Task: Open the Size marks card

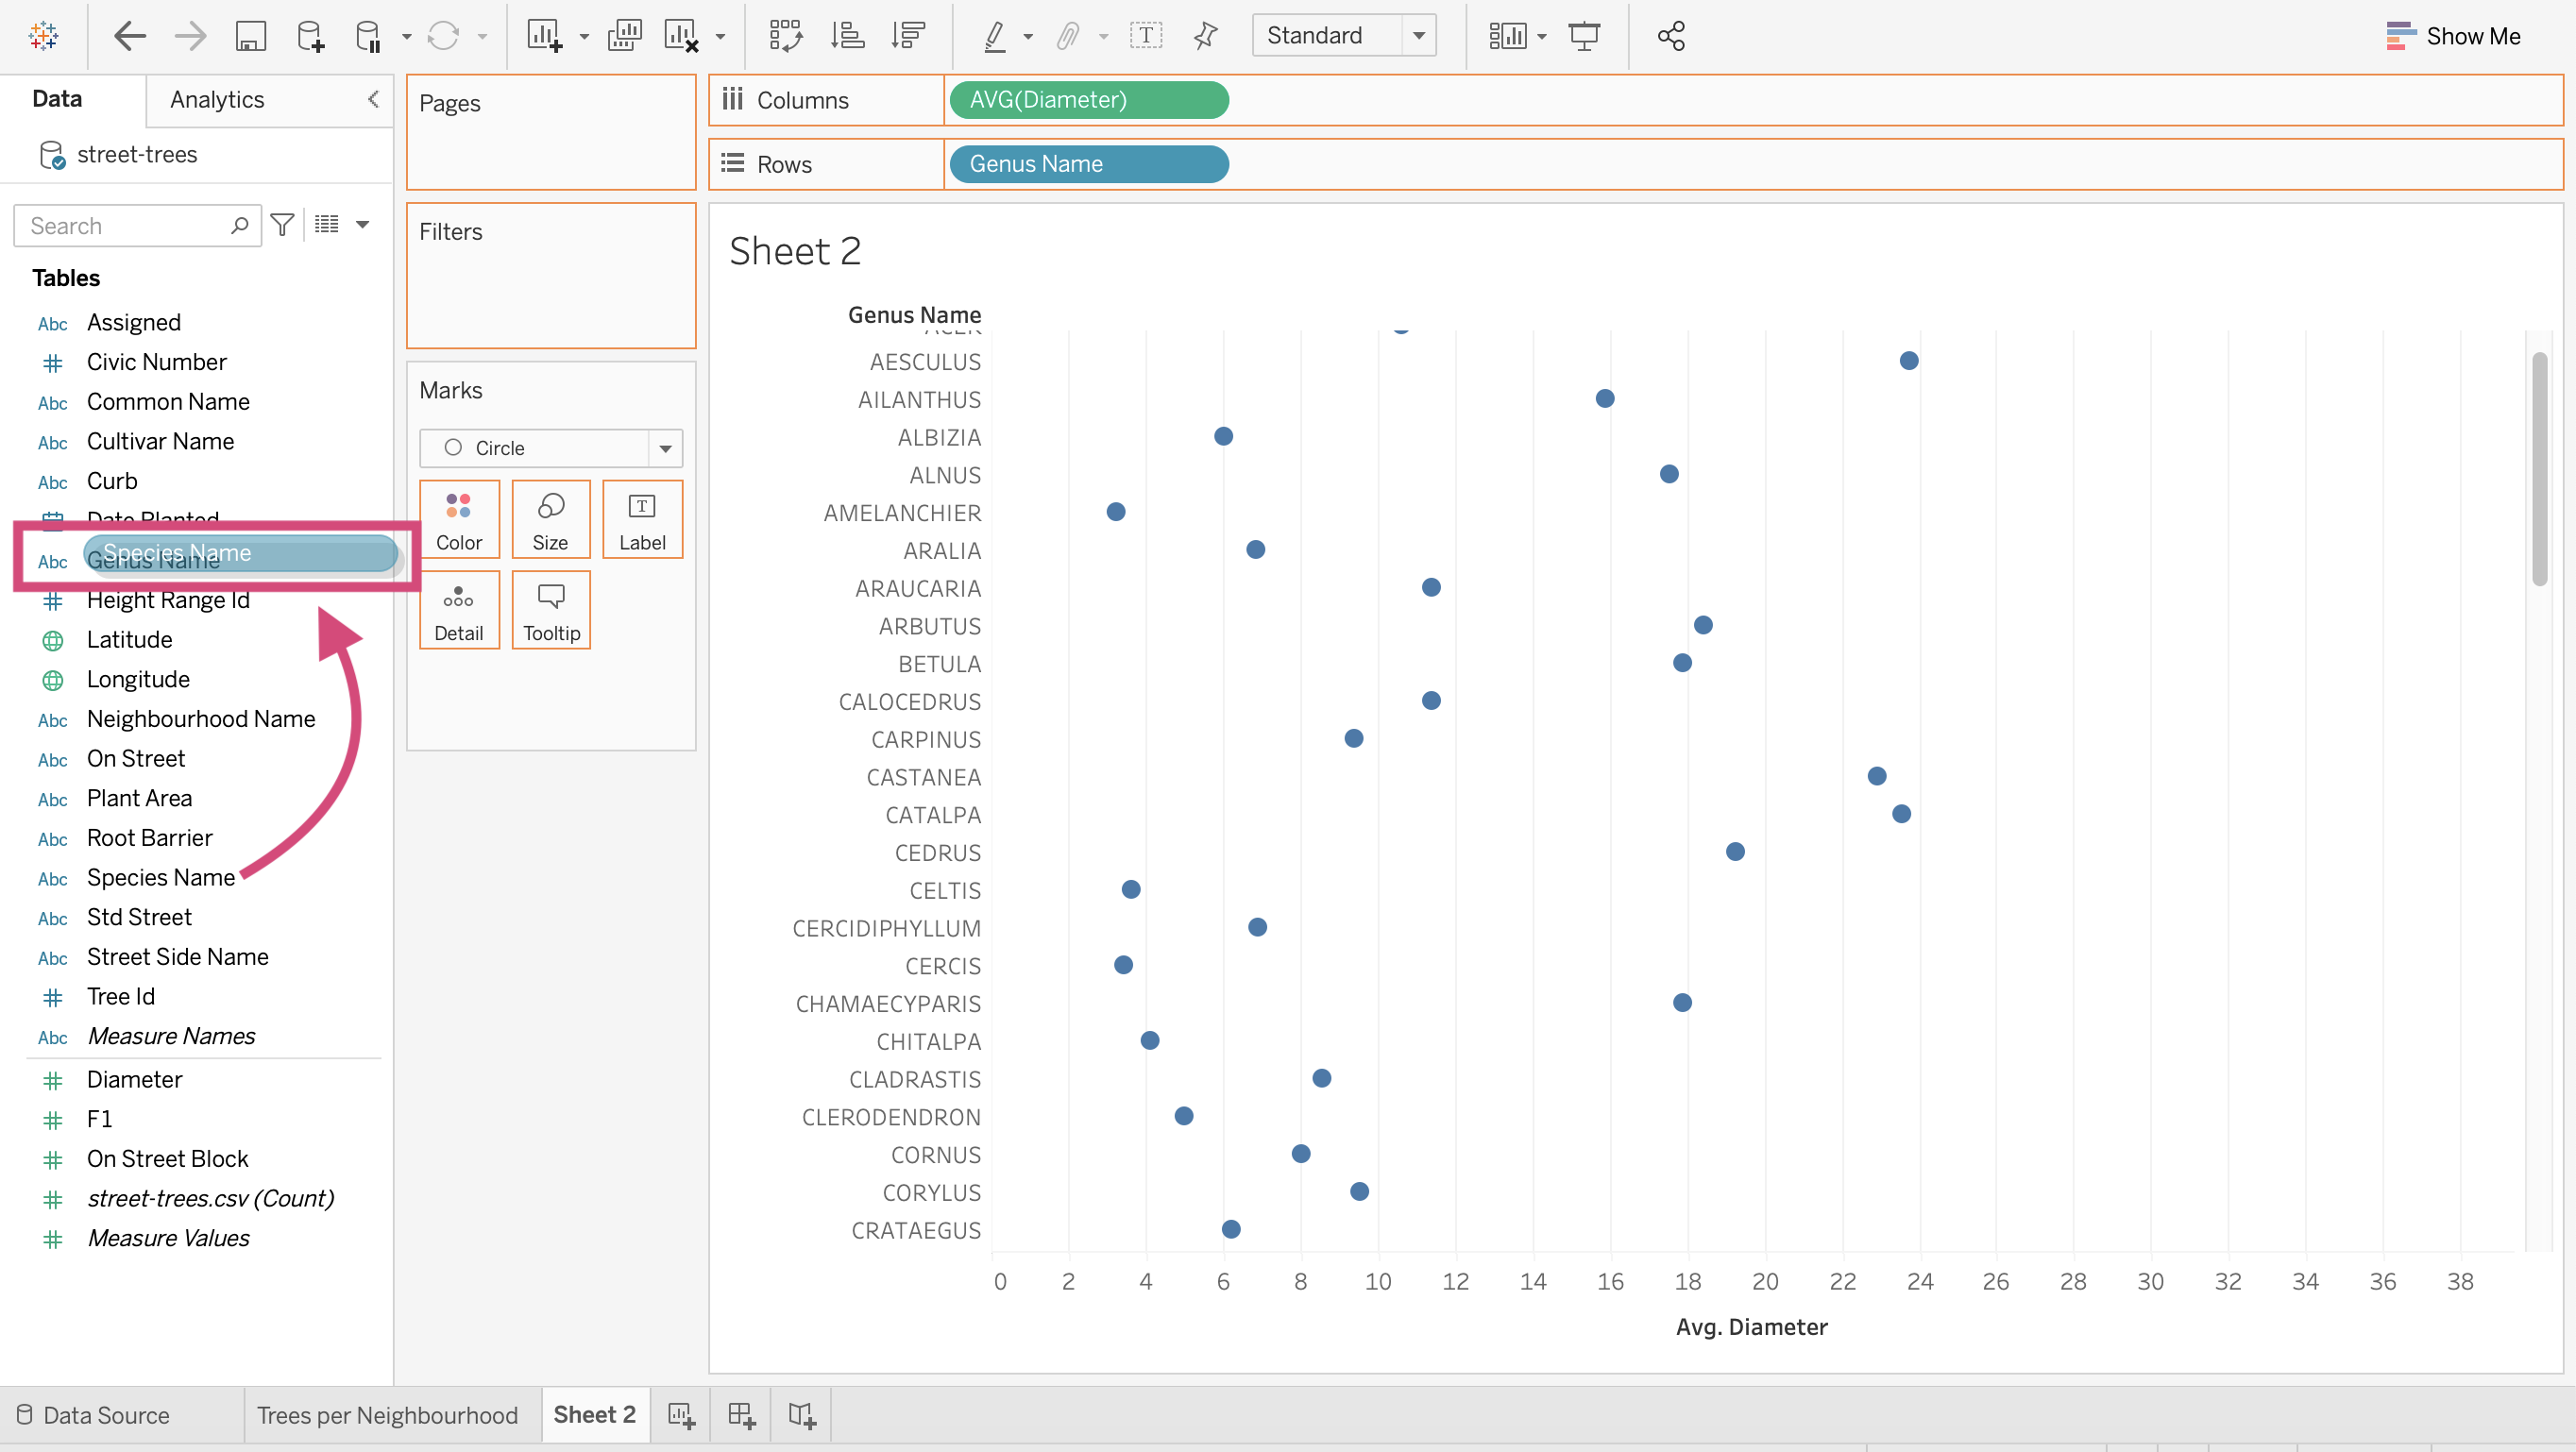Action: click(551, 519)
